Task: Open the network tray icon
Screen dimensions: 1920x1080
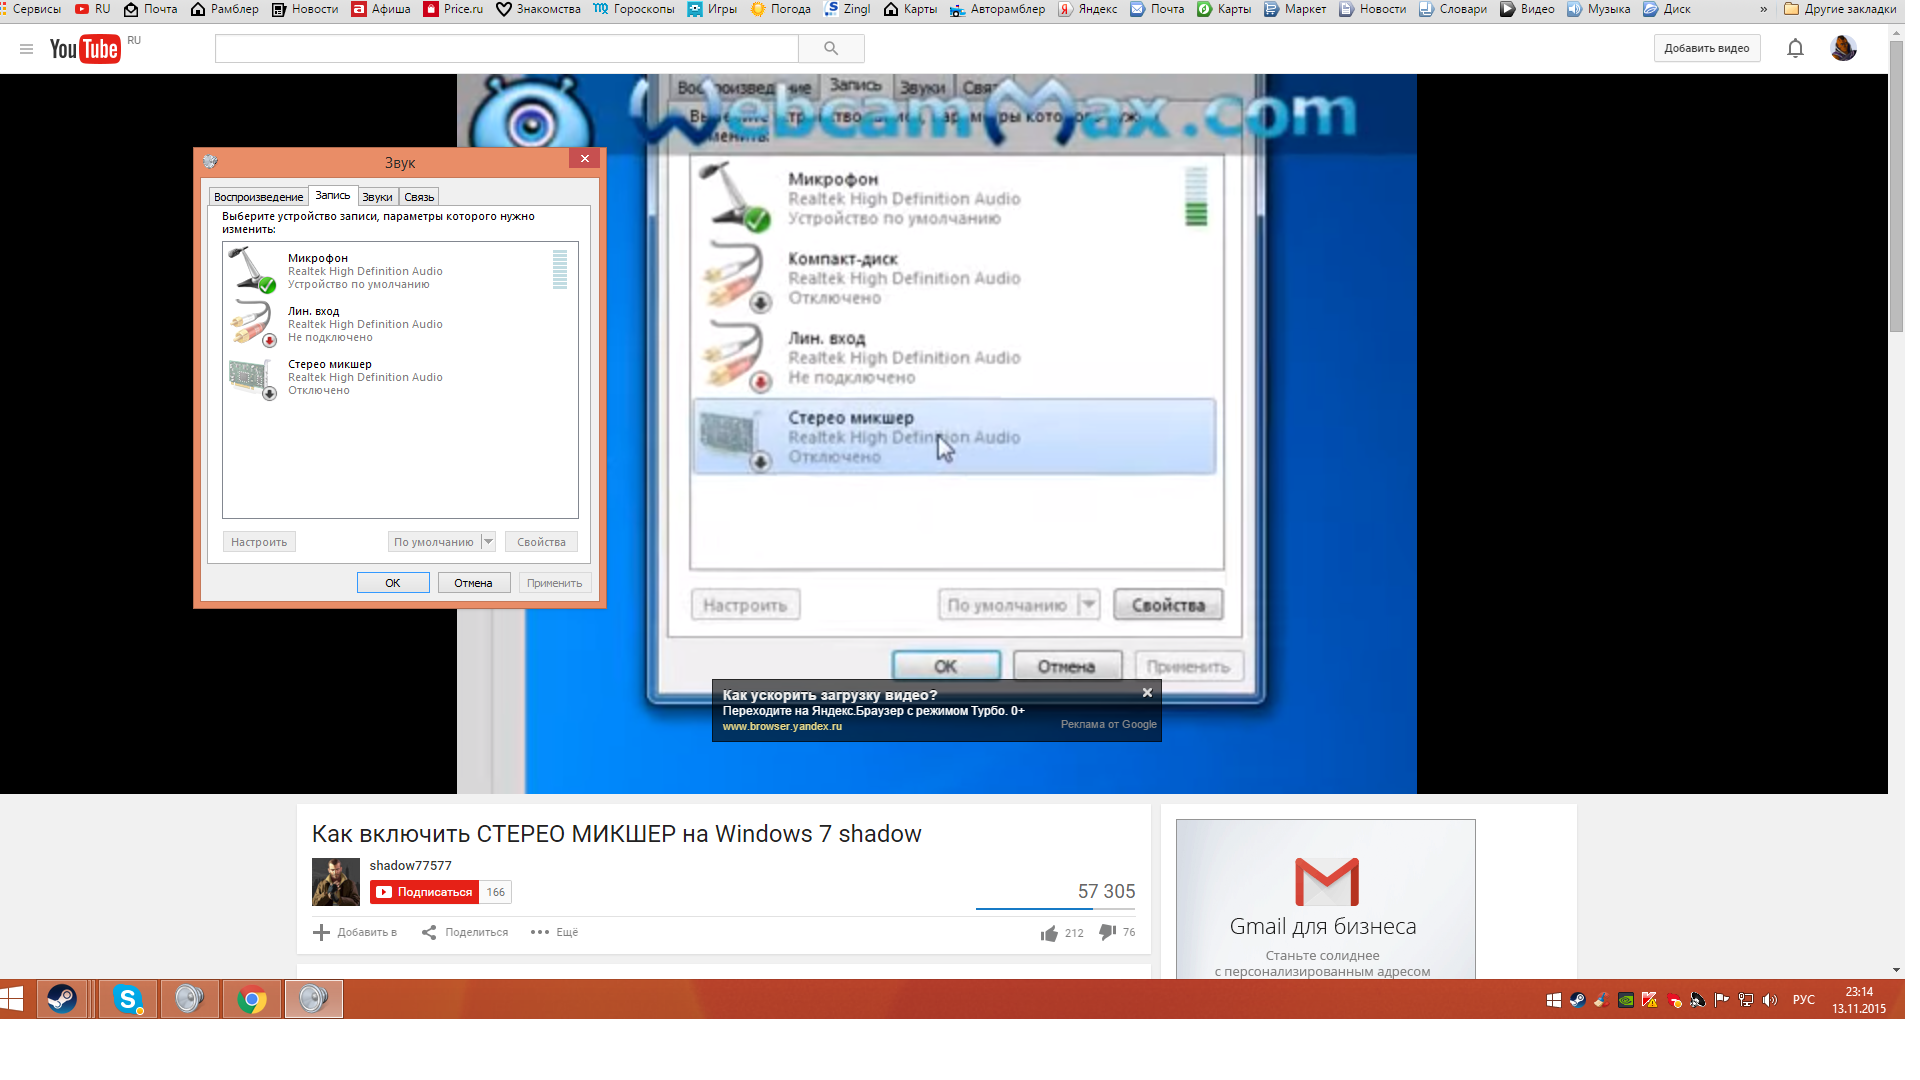Action: tap(1746, 1000)
